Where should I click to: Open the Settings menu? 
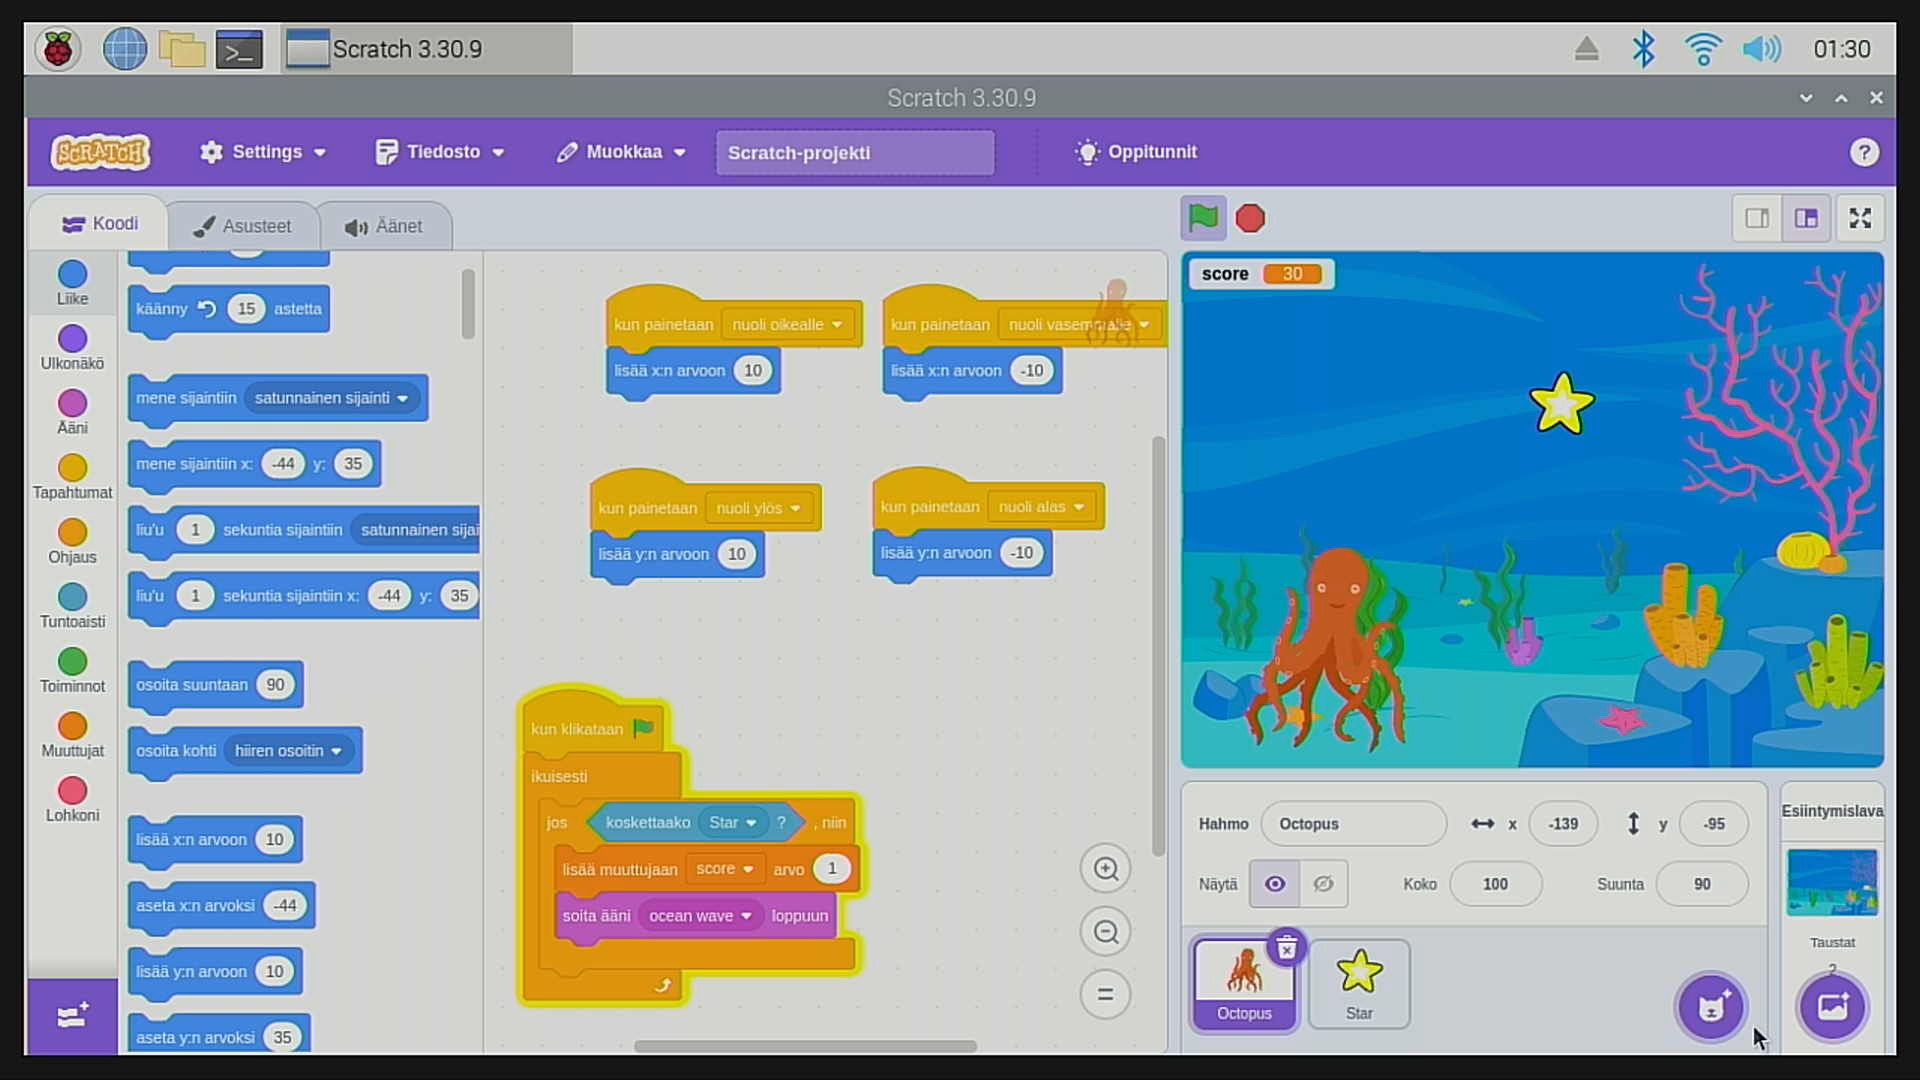[264, 152]
